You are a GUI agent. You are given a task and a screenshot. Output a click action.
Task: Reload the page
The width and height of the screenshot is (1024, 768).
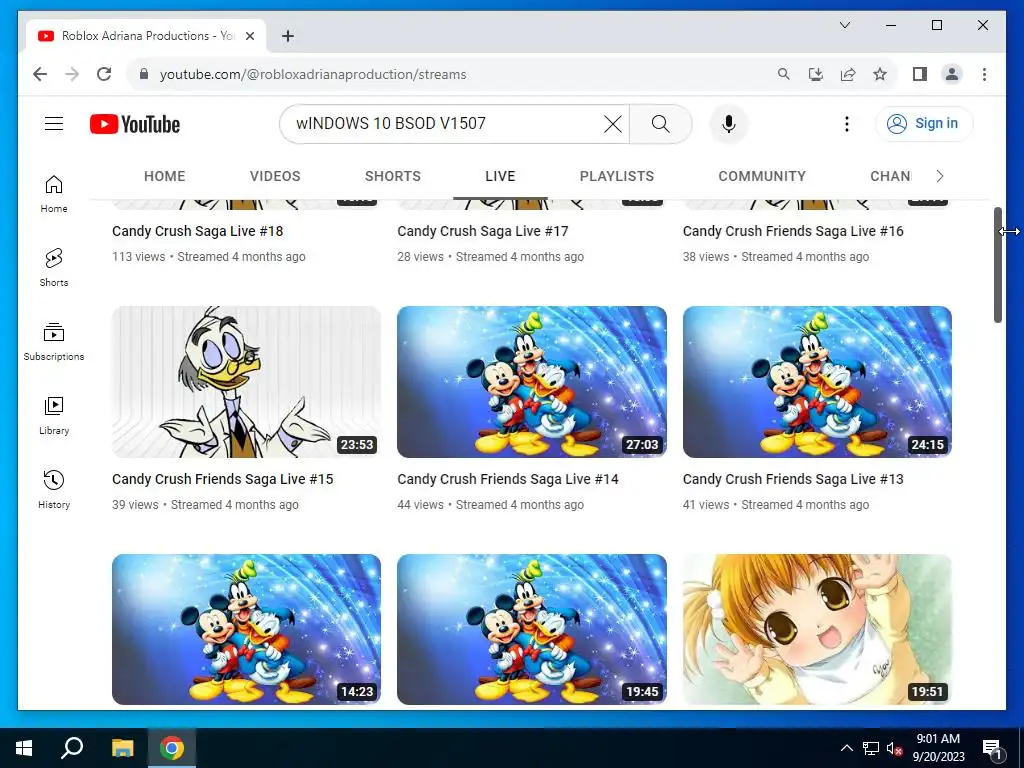point(104,74)
